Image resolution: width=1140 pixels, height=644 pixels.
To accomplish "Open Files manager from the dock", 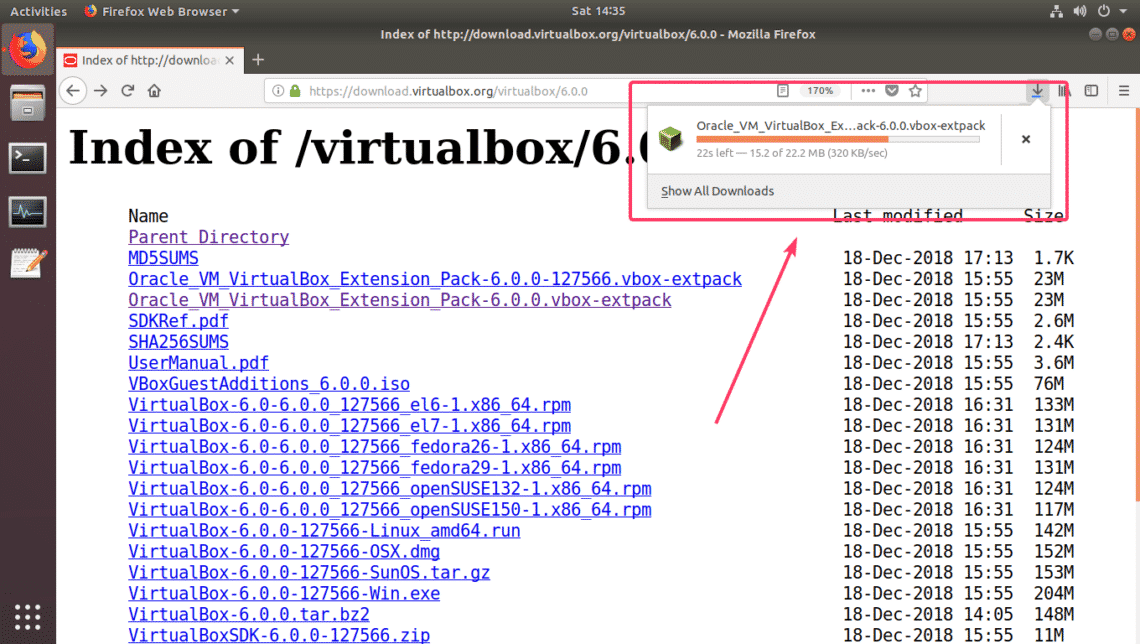I will pyautogui.click(x=28, y=103).
